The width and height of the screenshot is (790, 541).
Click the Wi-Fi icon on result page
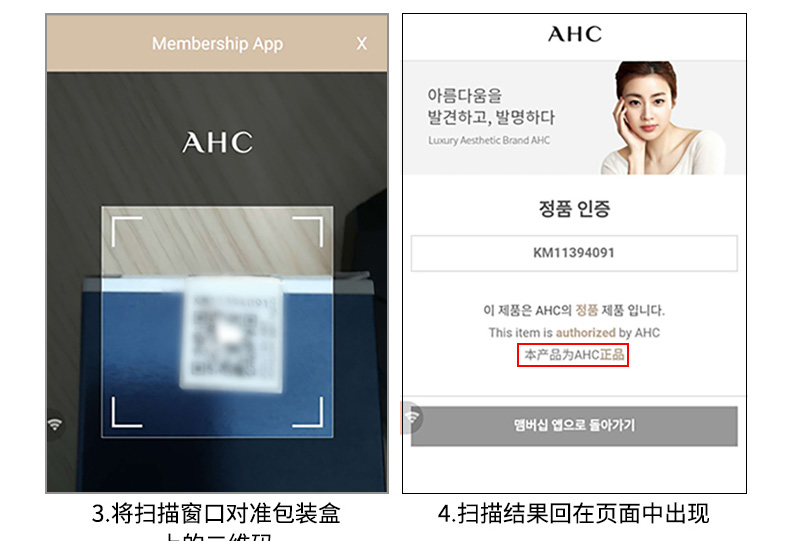(413, 417)
